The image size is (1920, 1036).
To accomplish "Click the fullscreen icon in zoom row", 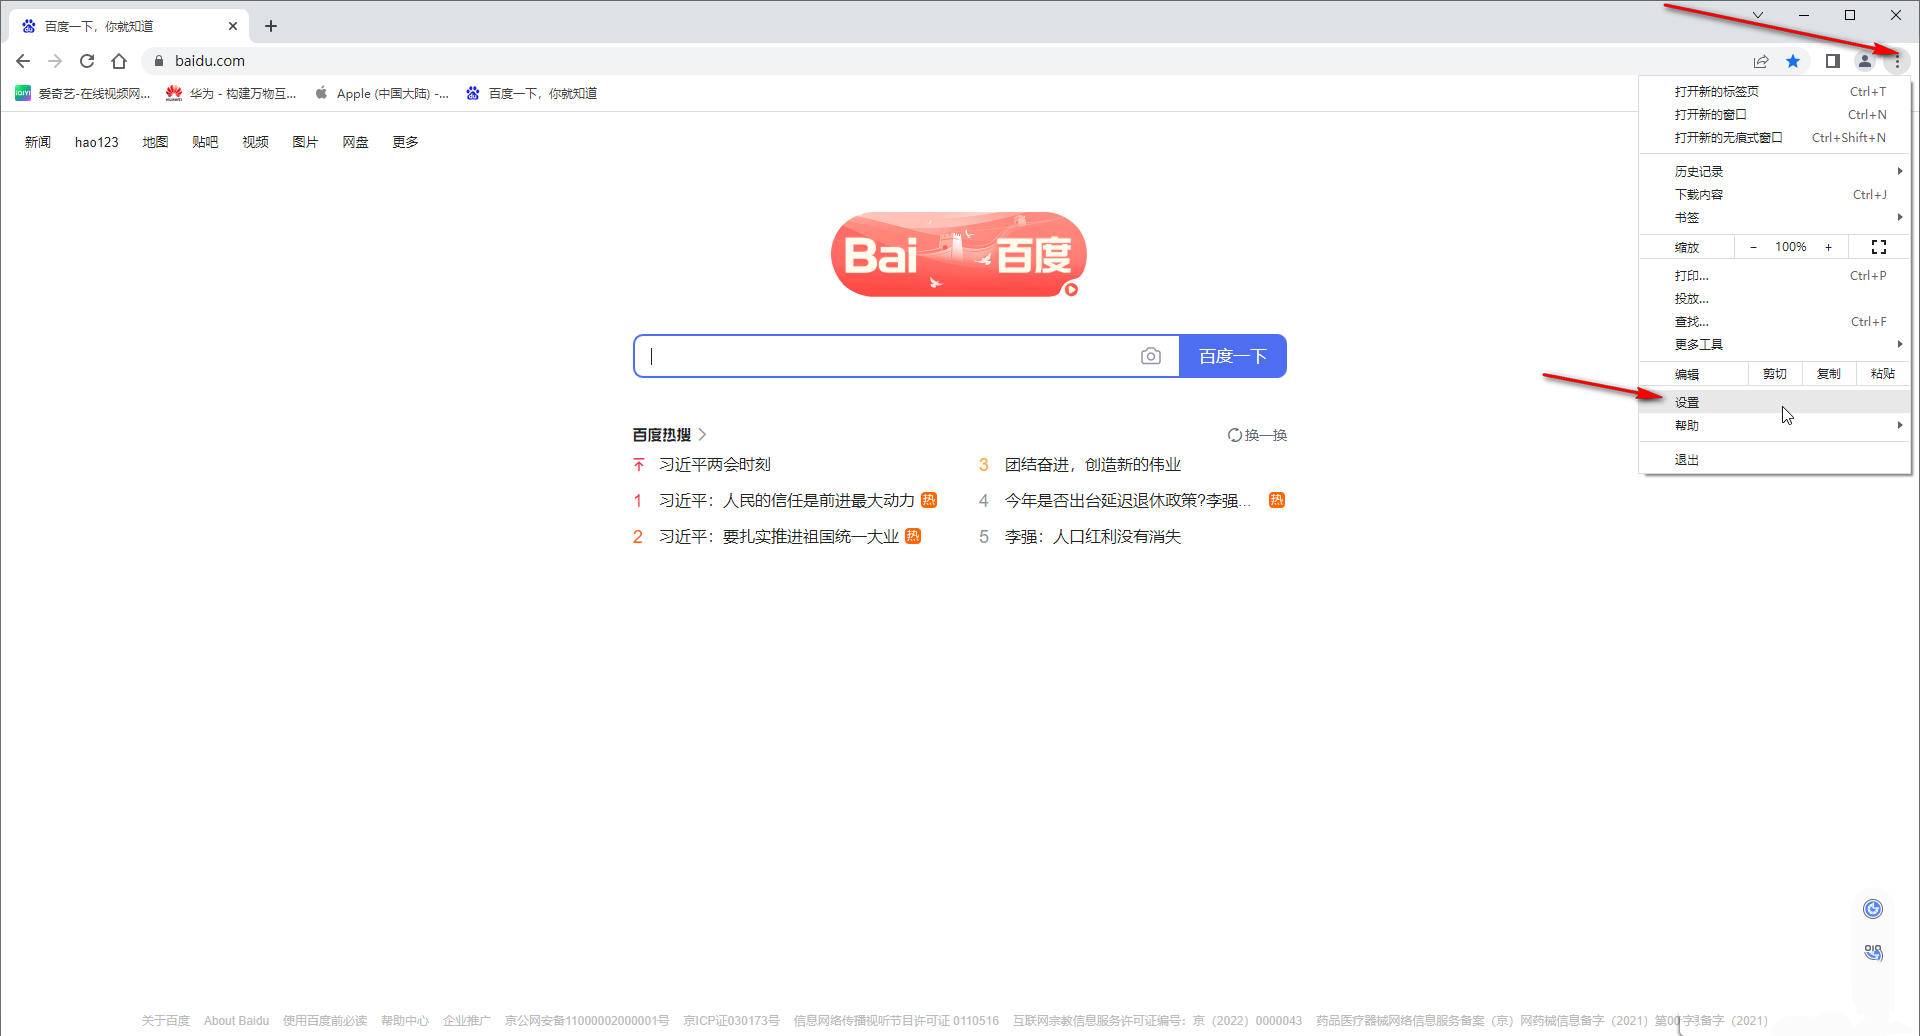I will point(1879,247).
